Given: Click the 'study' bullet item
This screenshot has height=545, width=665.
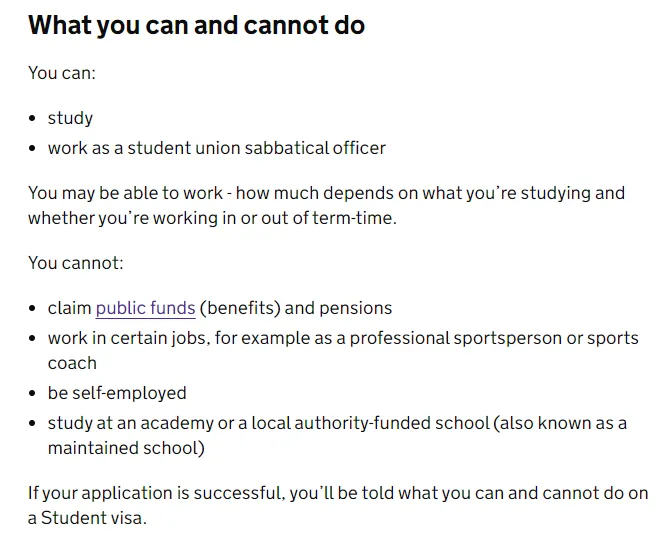Looking at the screenshot, I should pos(70,118).
